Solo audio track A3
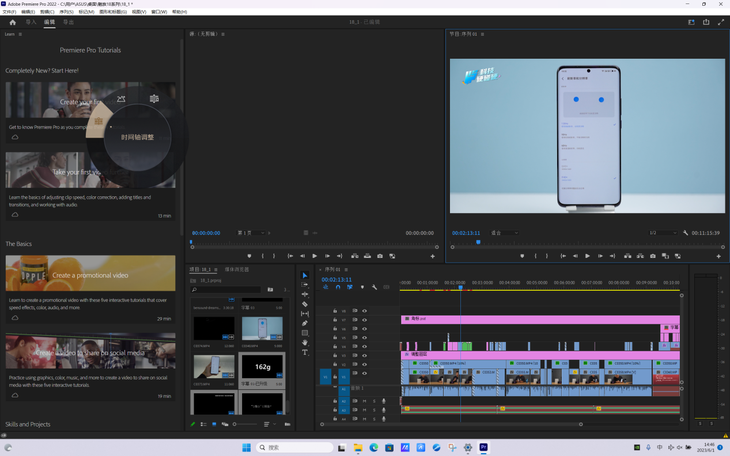730x456 pixels. (374, 410)
